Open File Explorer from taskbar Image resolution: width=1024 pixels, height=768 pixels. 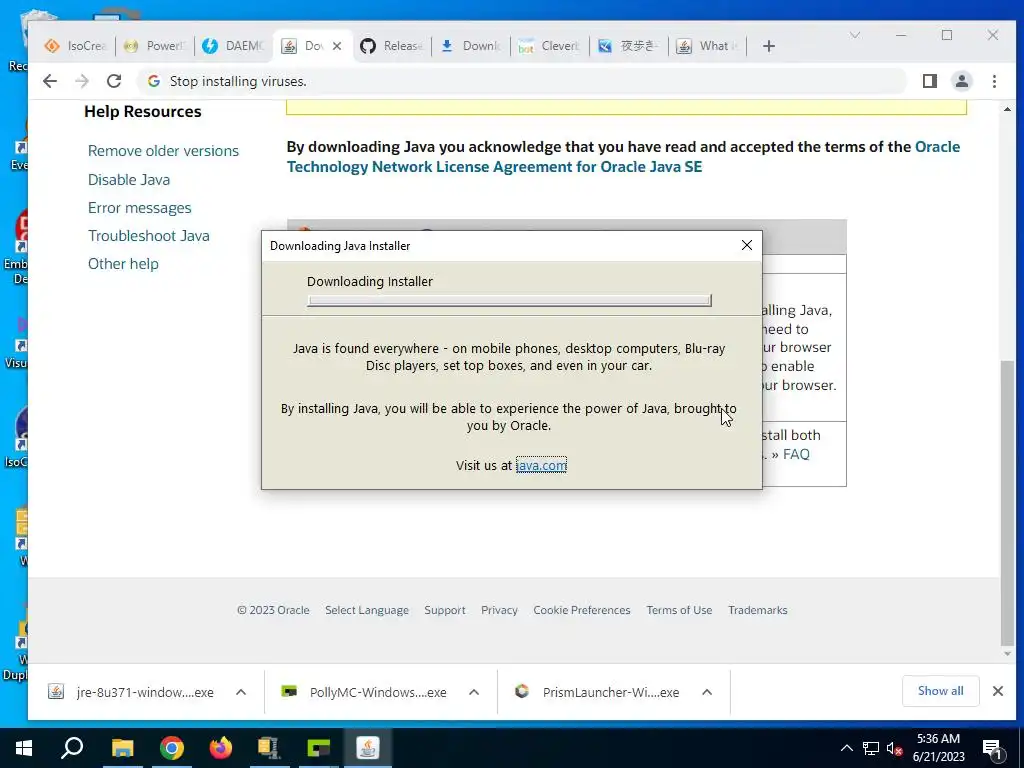point(122,748)
